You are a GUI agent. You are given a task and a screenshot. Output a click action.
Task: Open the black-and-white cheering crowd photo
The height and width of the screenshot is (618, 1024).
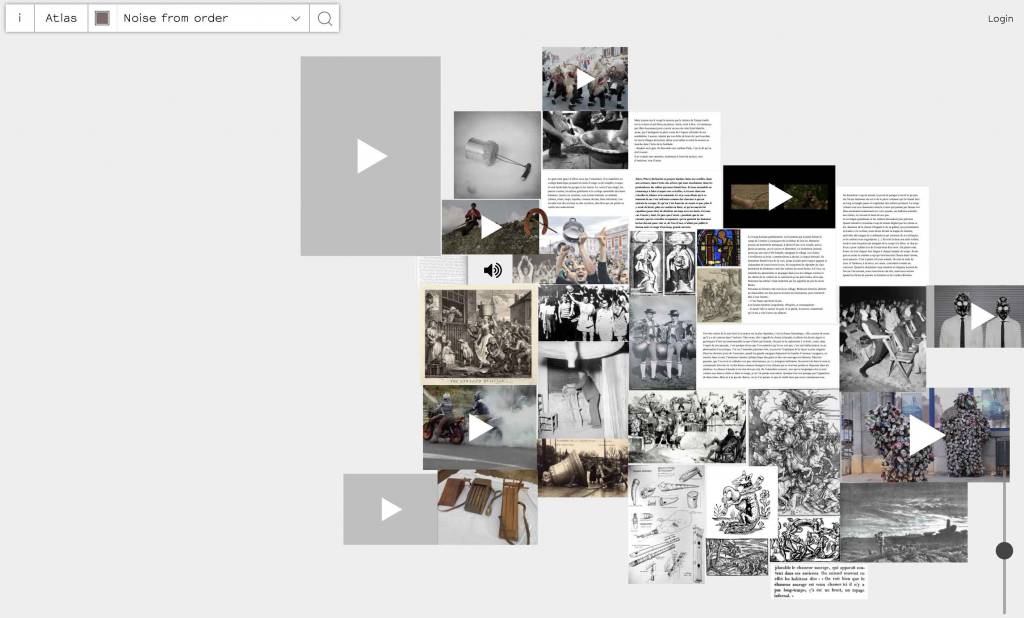pyautogui.click(x=583, y=313)
